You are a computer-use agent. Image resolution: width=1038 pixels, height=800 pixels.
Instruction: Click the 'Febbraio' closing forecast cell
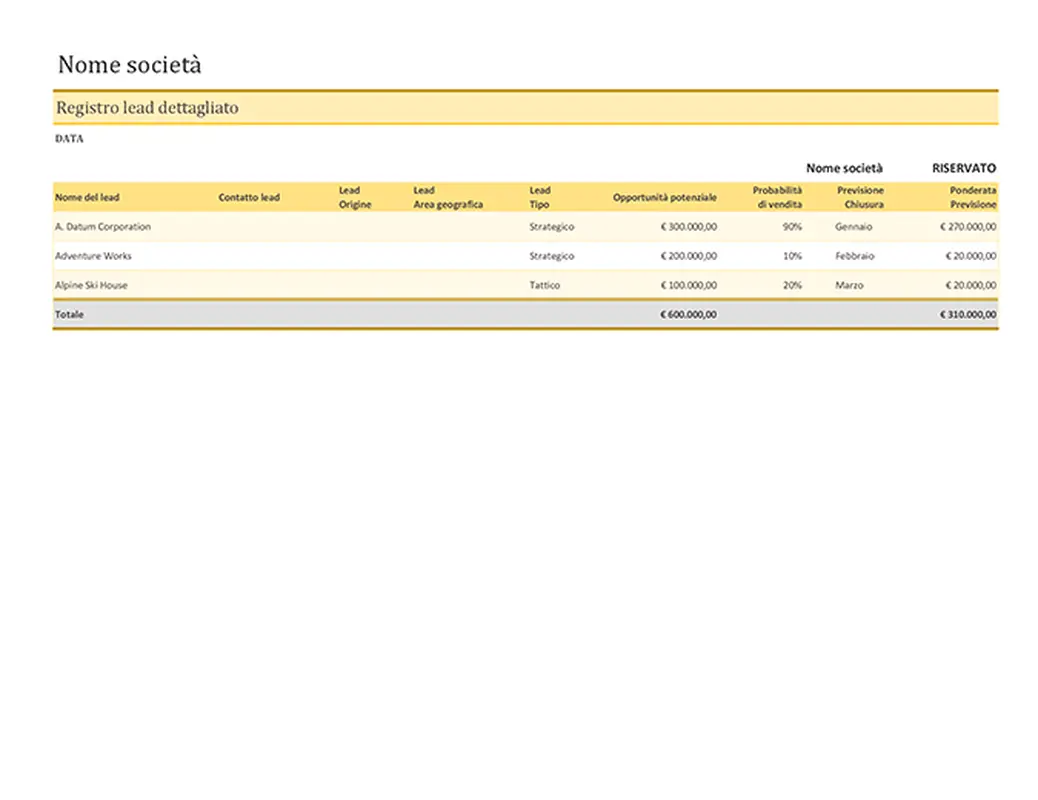(854, 256)
